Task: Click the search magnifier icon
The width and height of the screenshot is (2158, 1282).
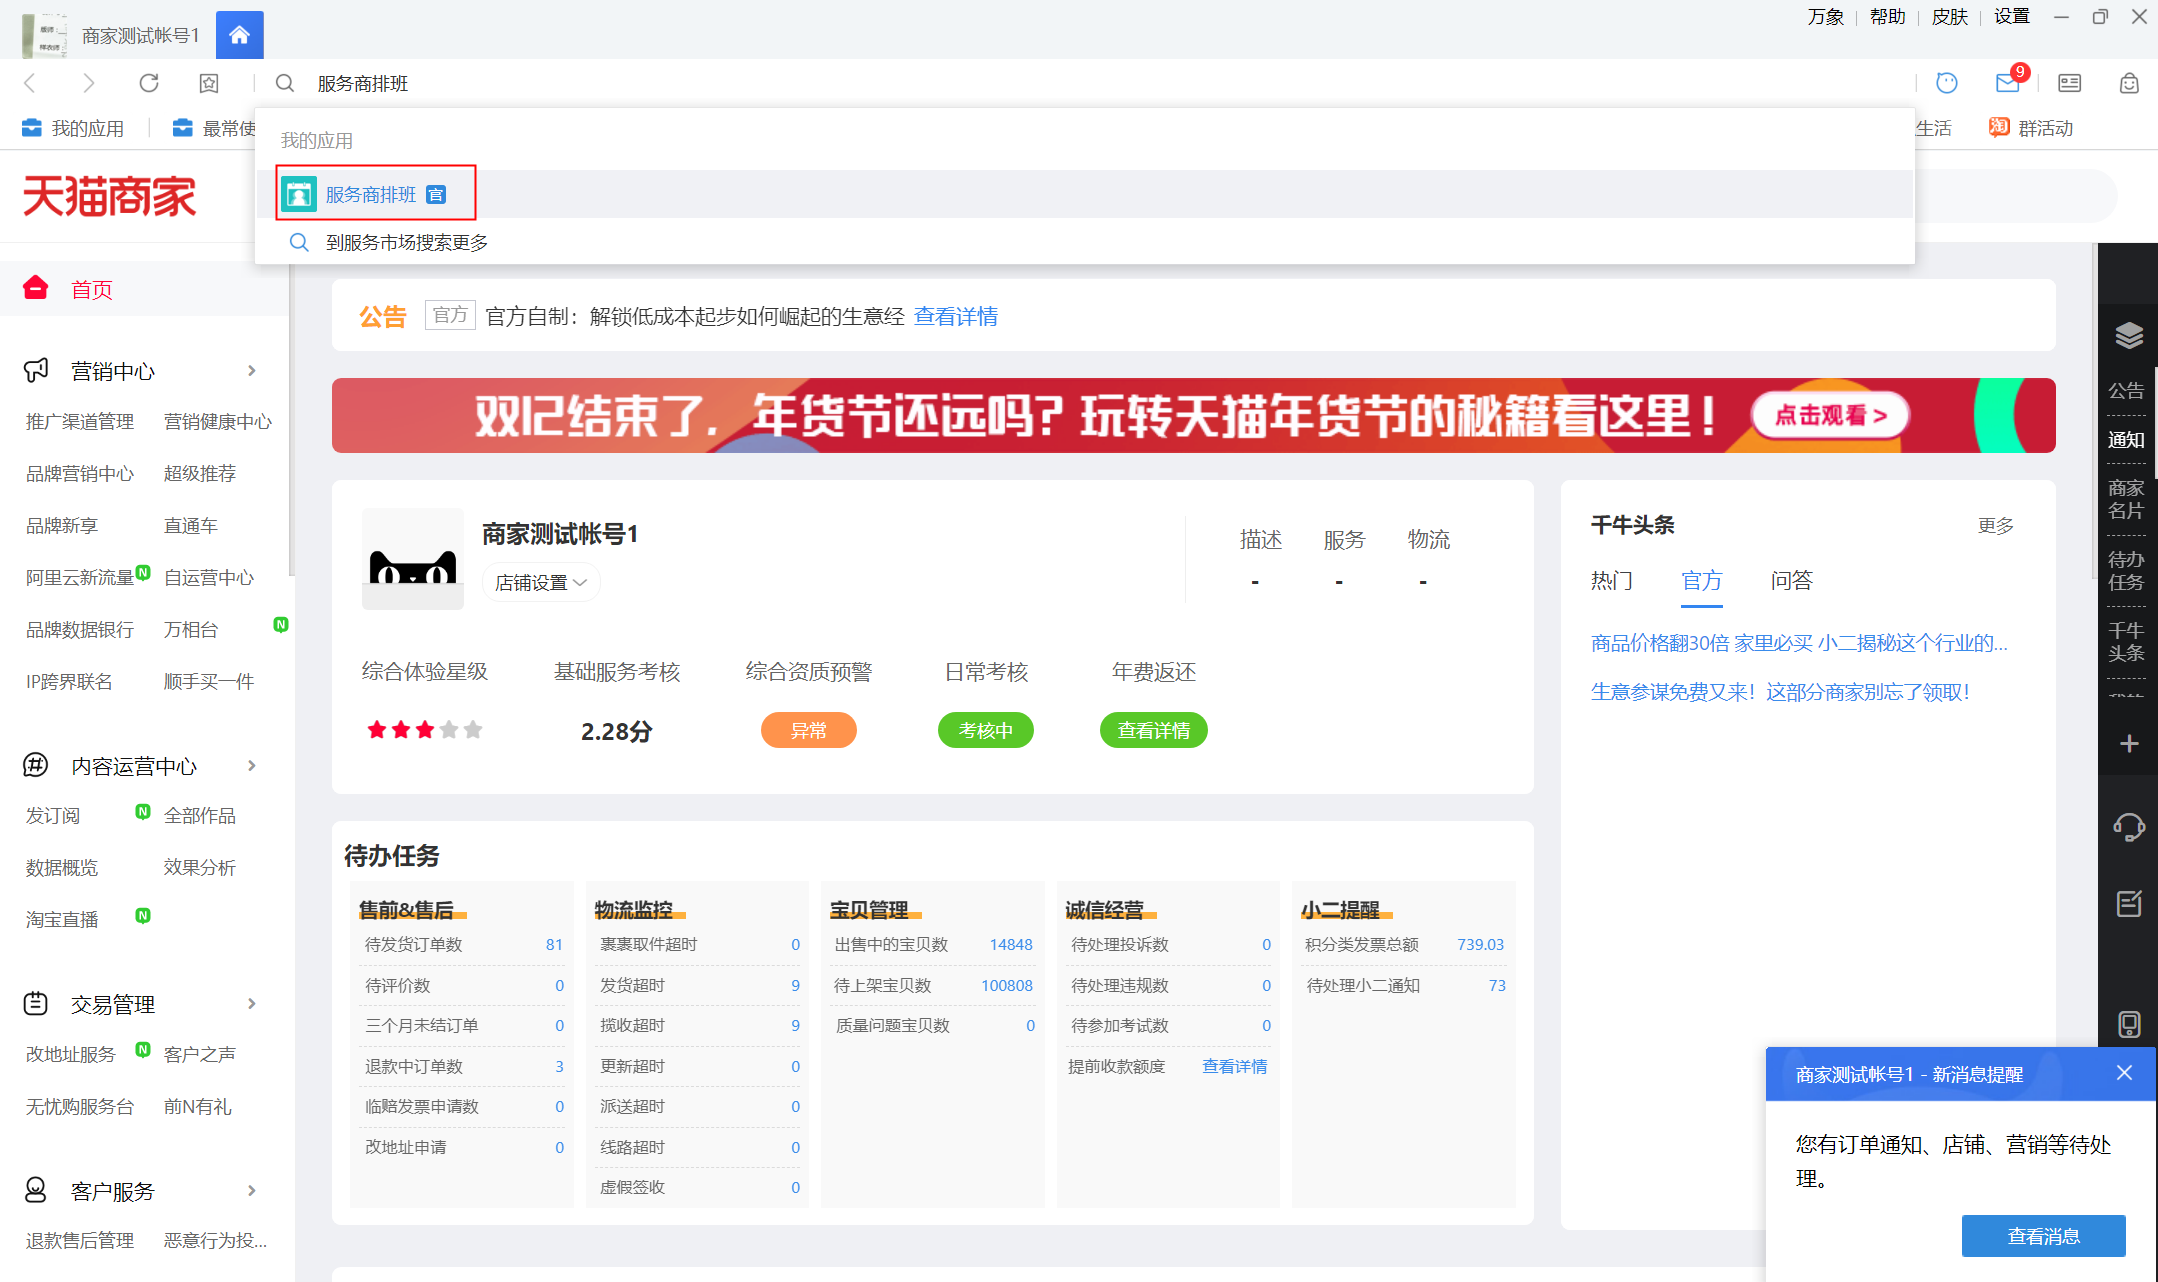Action: (285, 83)
